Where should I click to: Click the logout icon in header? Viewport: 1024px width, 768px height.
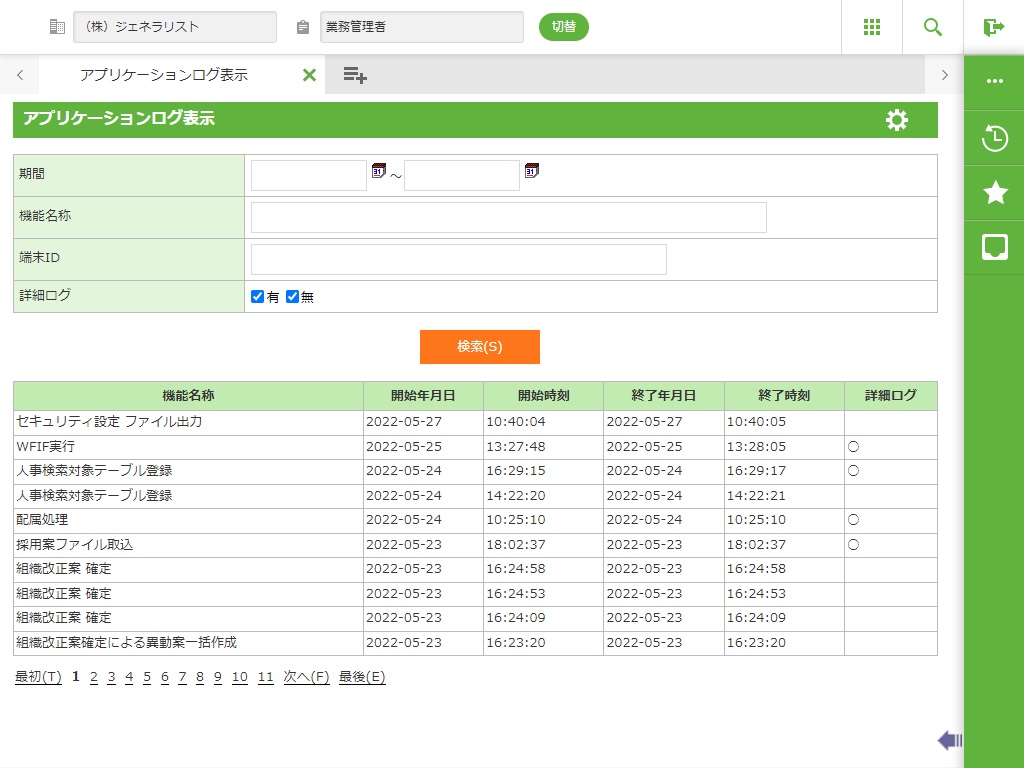tap(993, 27)
